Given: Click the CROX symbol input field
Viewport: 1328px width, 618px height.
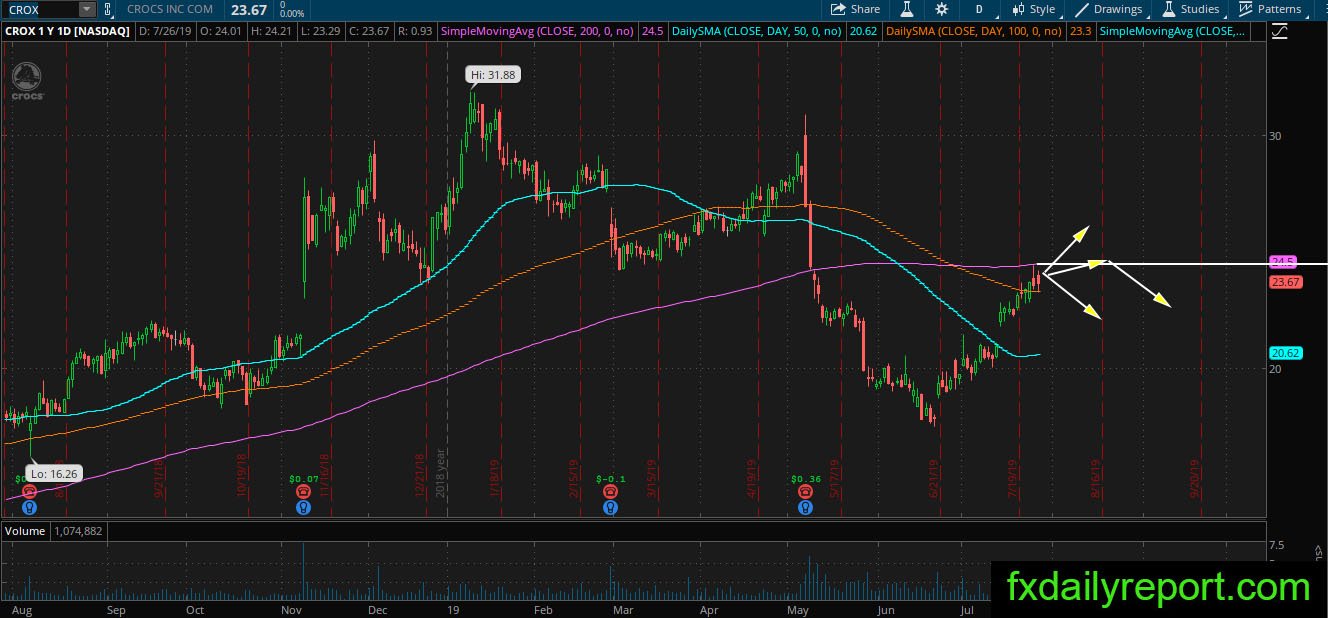Looking at the screenshot, I should (x=41, y=9).
